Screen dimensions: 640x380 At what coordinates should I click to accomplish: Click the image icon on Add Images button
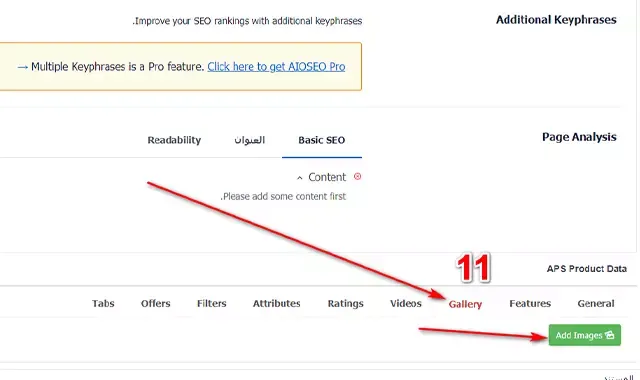click(610, 335)
